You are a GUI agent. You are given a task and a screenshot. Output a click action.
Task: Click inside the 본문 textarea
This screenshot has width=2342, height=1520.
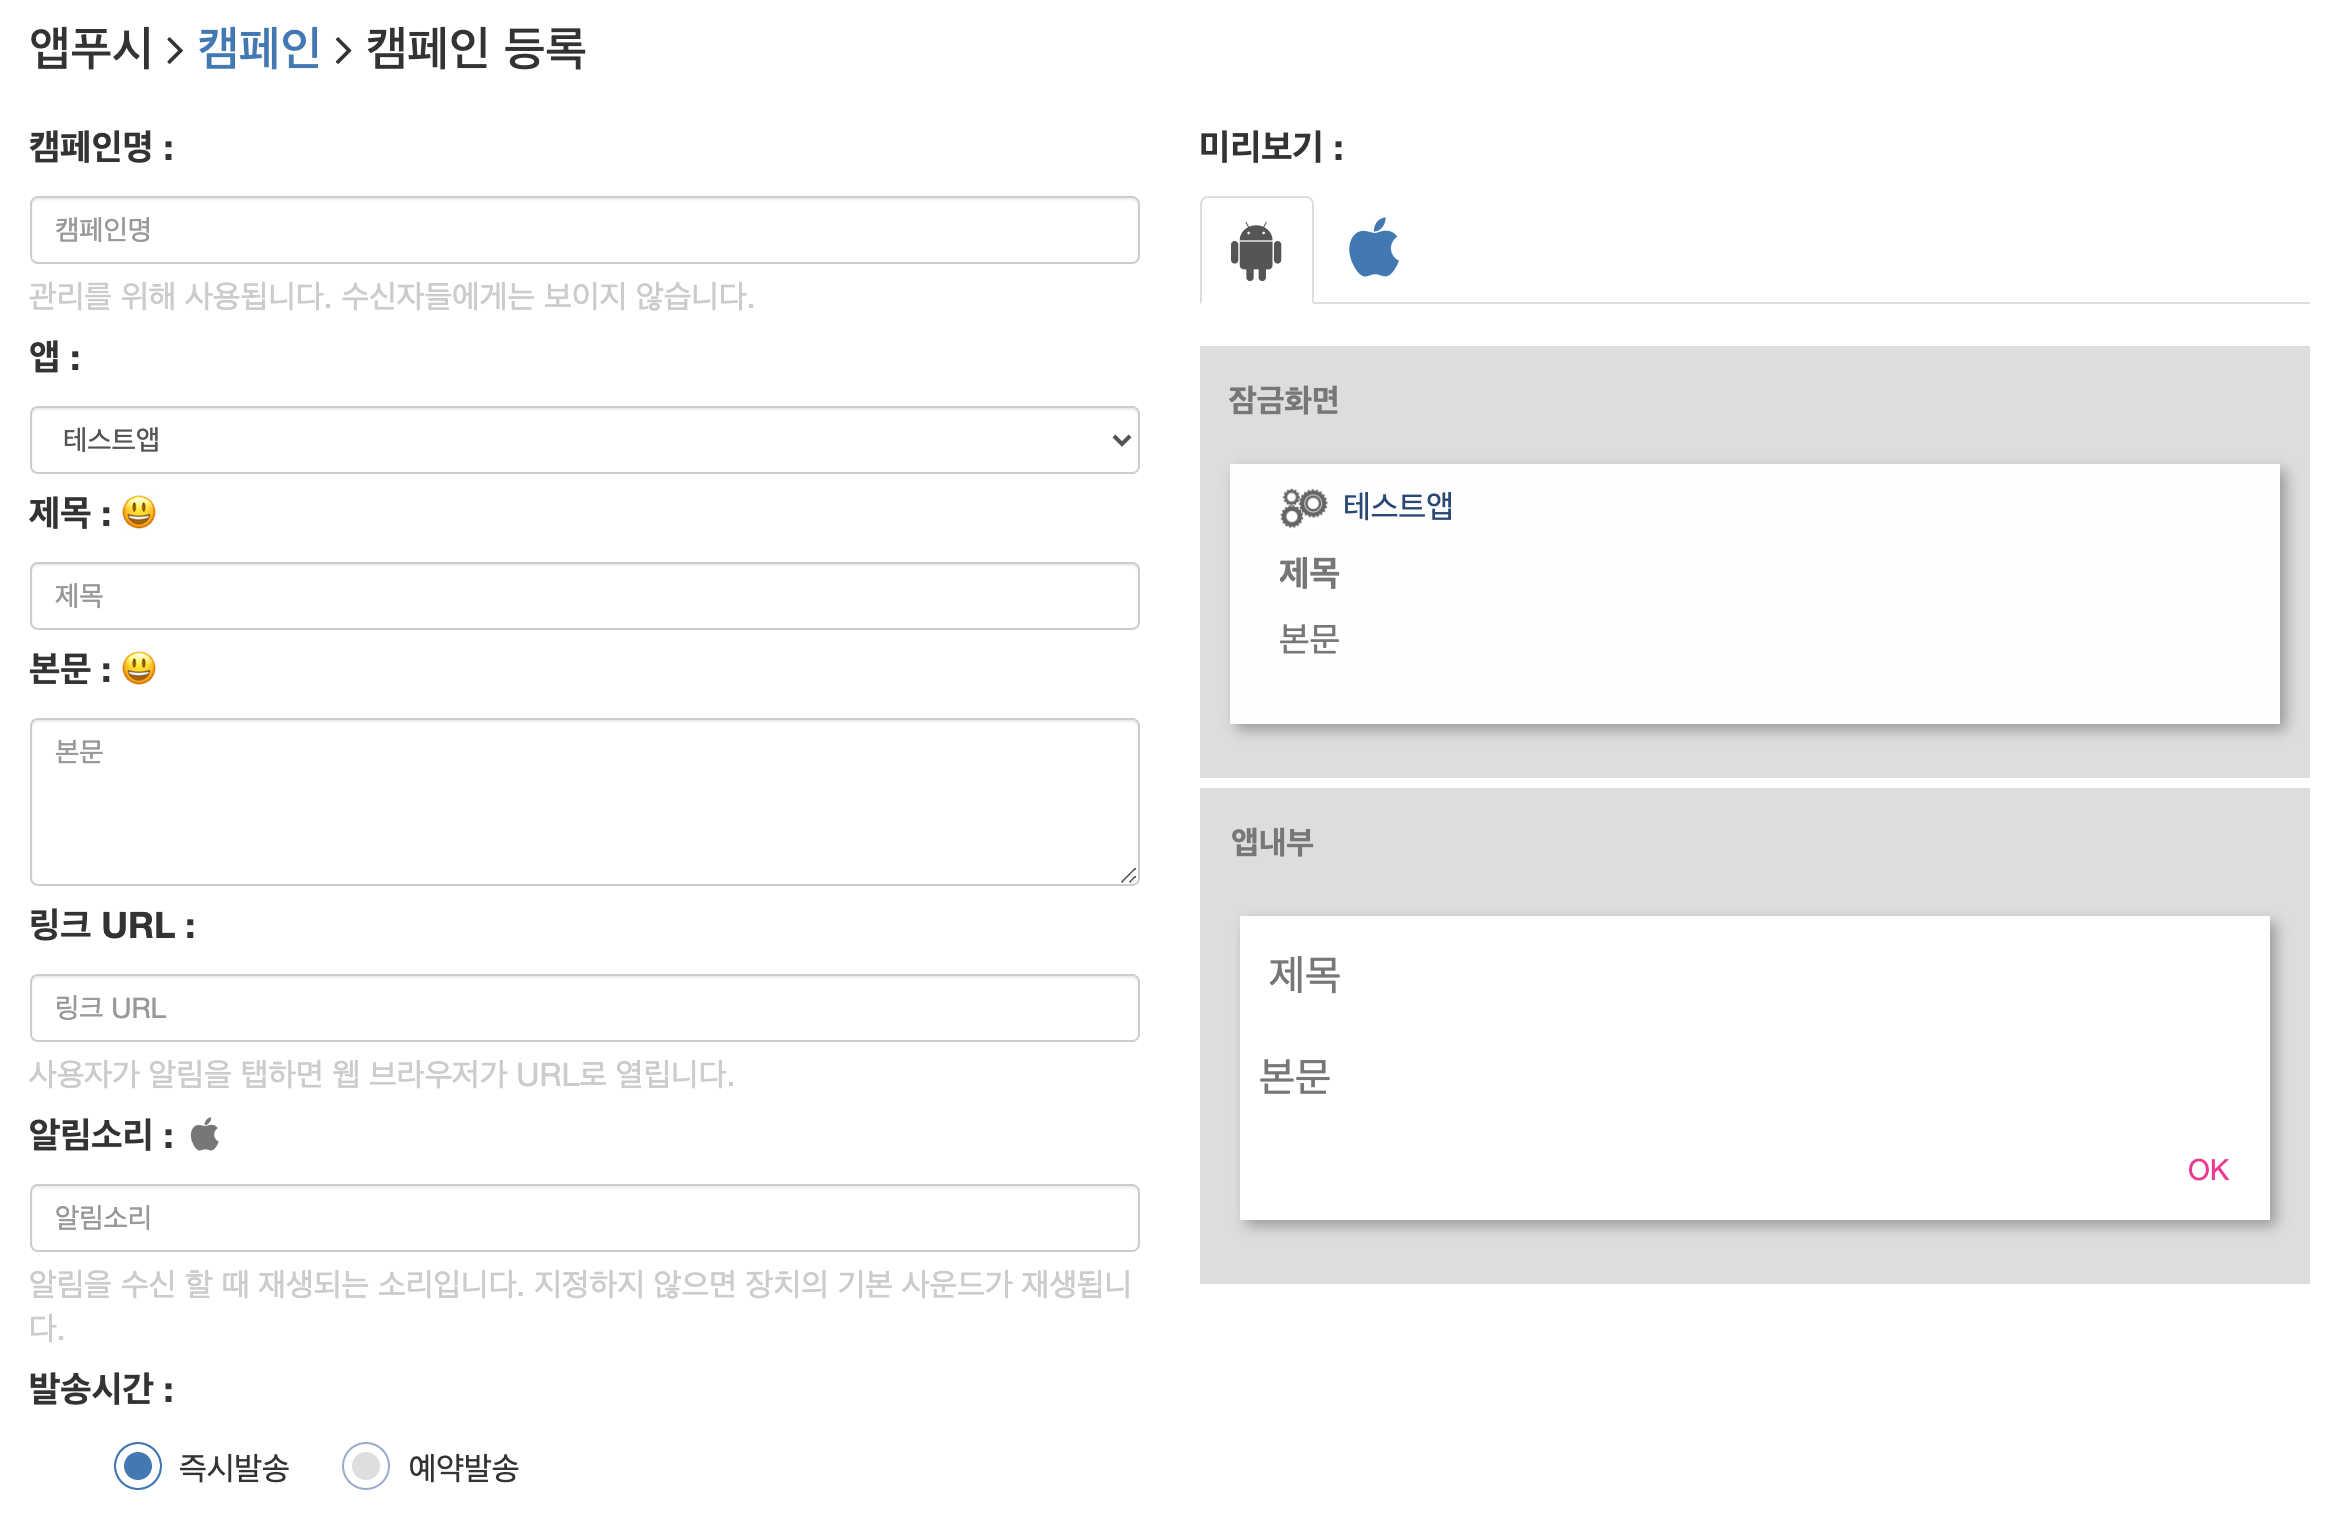(x=584, y=802)
